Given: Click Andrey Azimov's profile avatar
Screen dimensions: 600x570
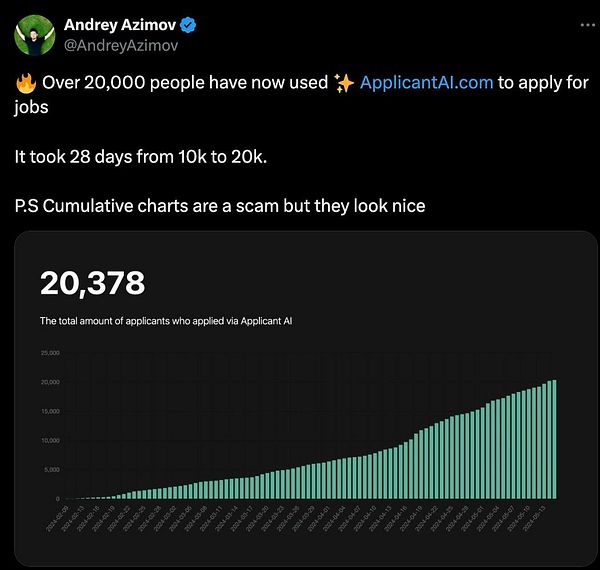Looking at the screenshot, I should pos(34,35).
